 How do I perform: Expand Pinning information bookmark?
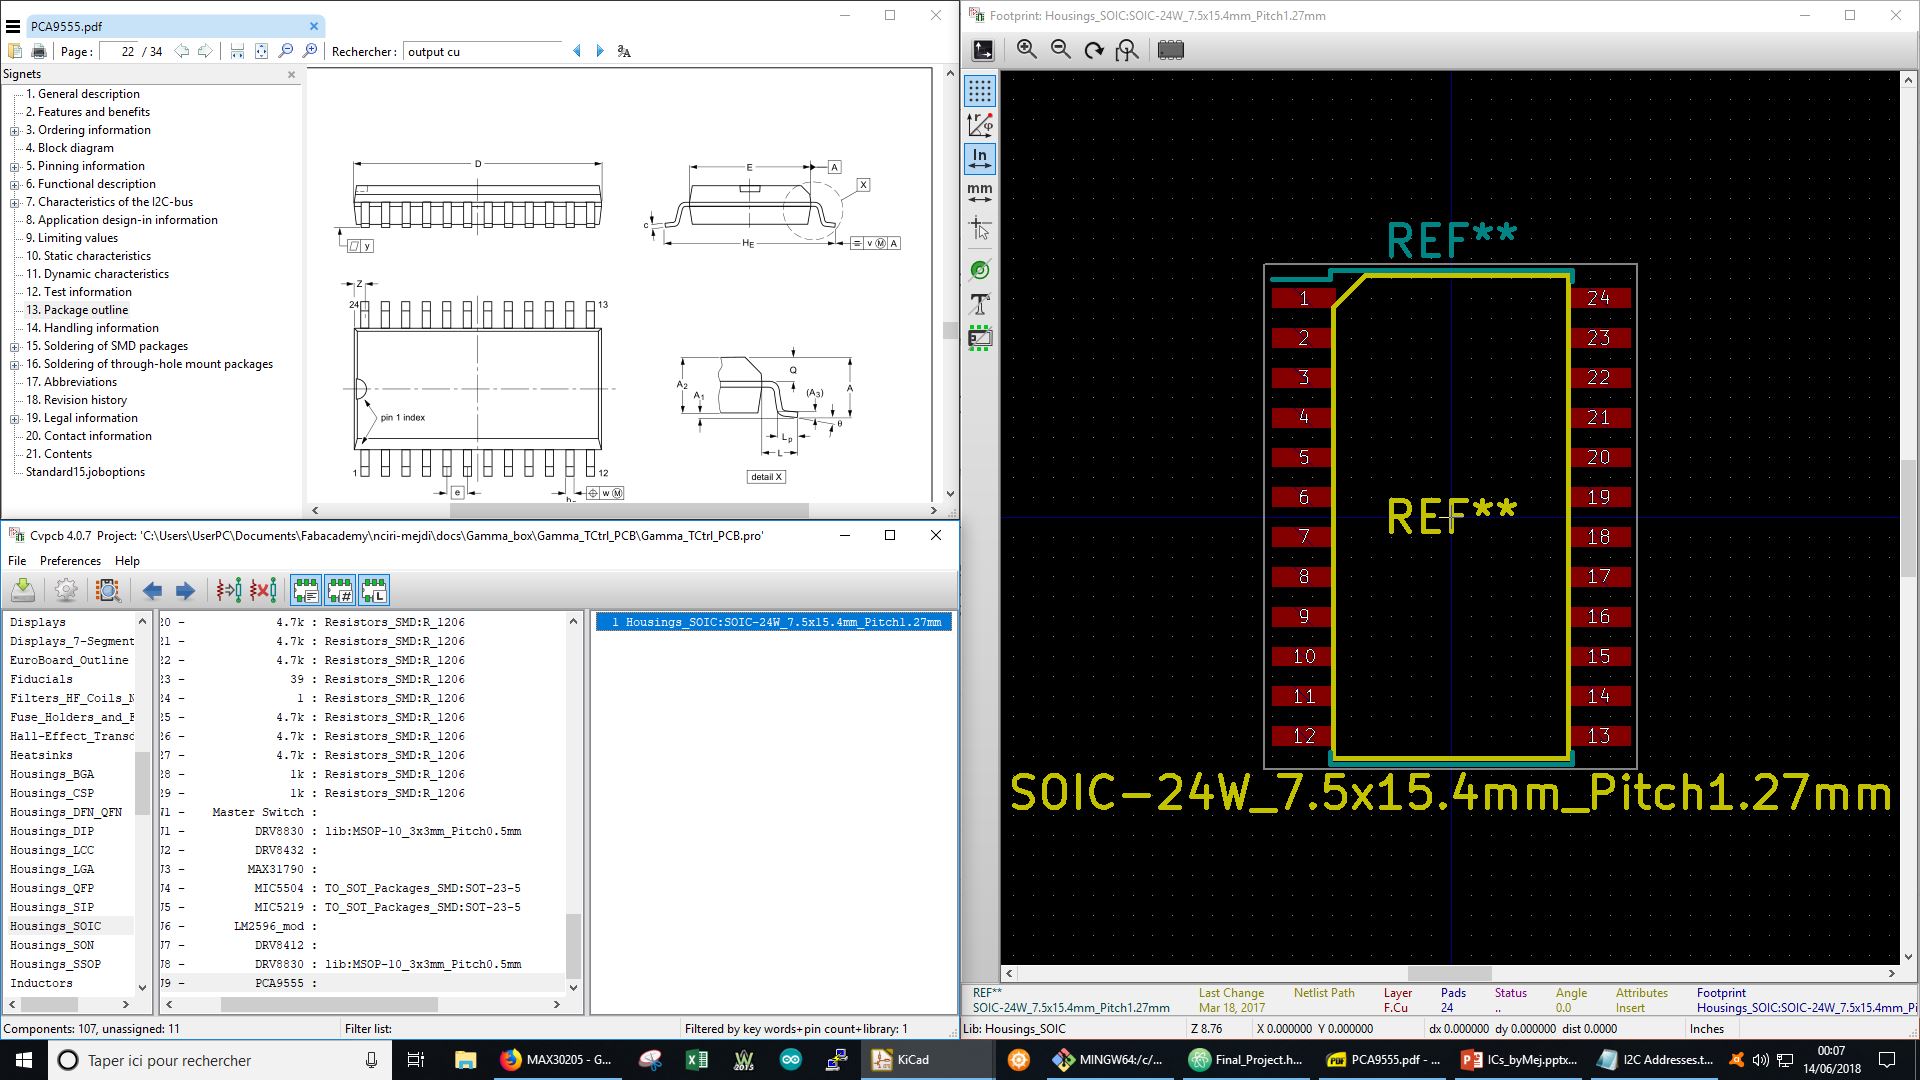click(15, 167)
